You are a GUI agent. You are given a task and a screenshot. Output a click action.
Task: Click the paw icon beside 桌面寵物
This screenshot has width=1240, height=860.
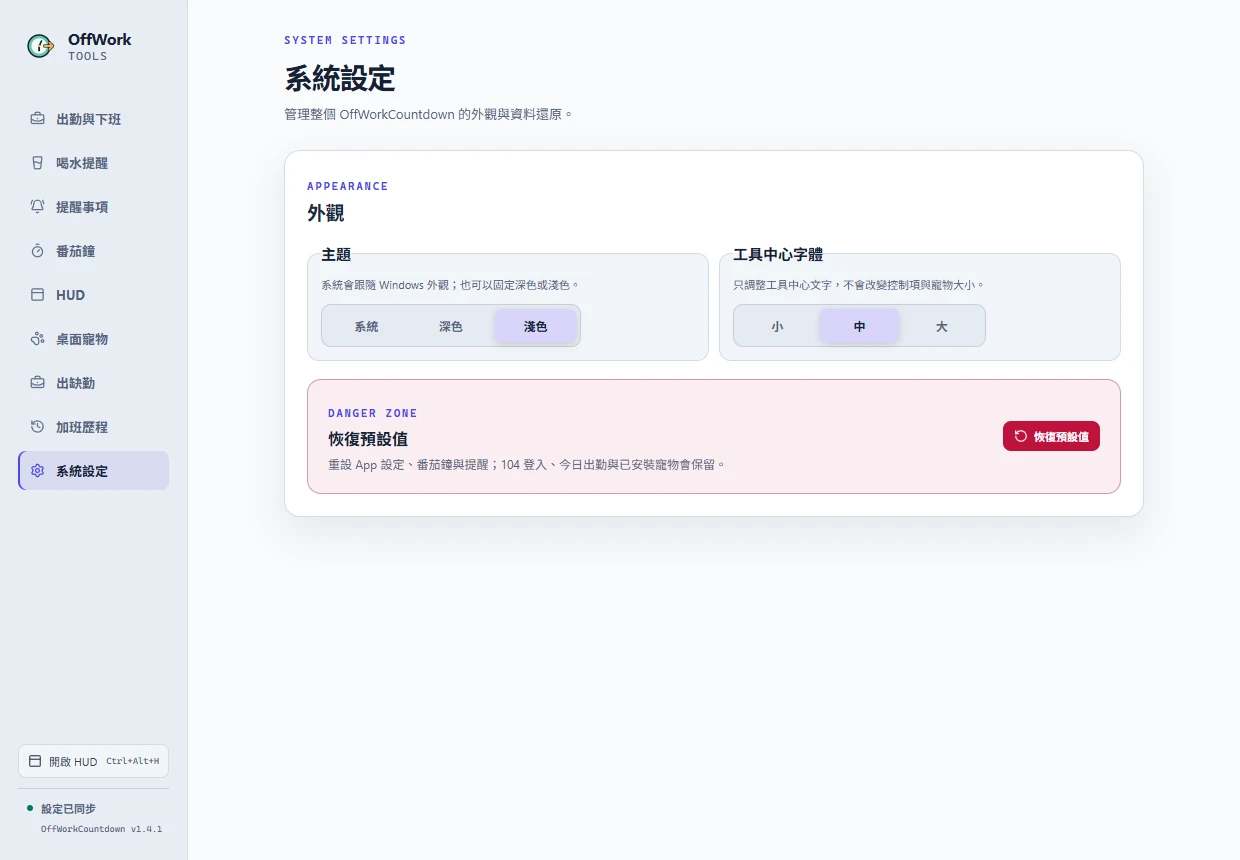click(x=37, y=339)
